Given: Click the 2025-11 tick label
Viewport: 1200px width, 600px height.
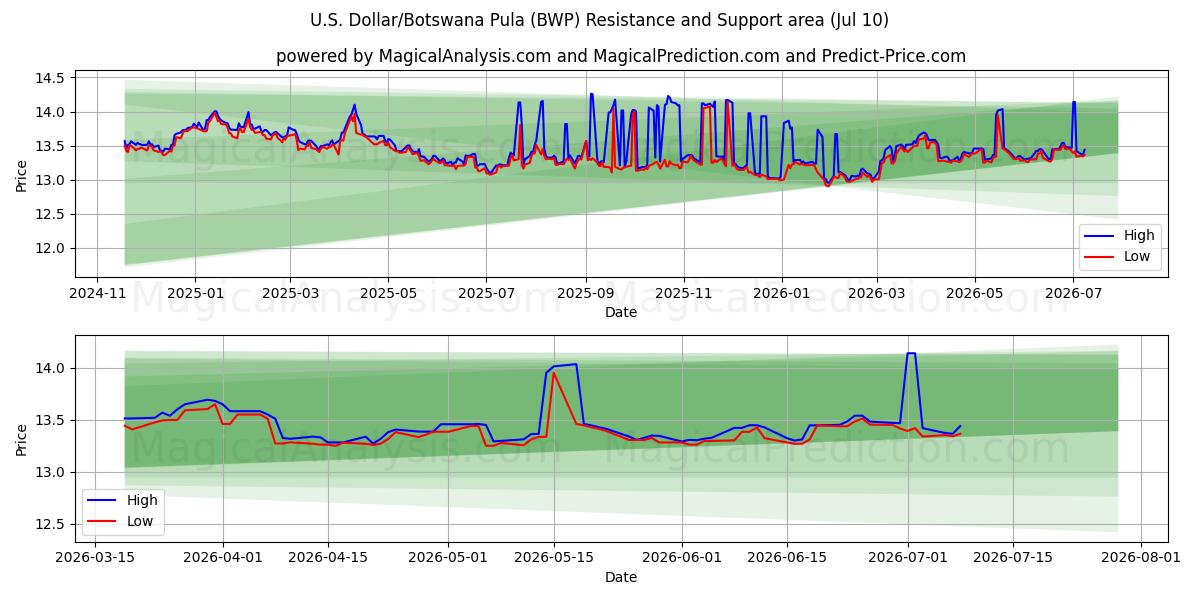Looking at the screenshot, I should tap(684, 294).
